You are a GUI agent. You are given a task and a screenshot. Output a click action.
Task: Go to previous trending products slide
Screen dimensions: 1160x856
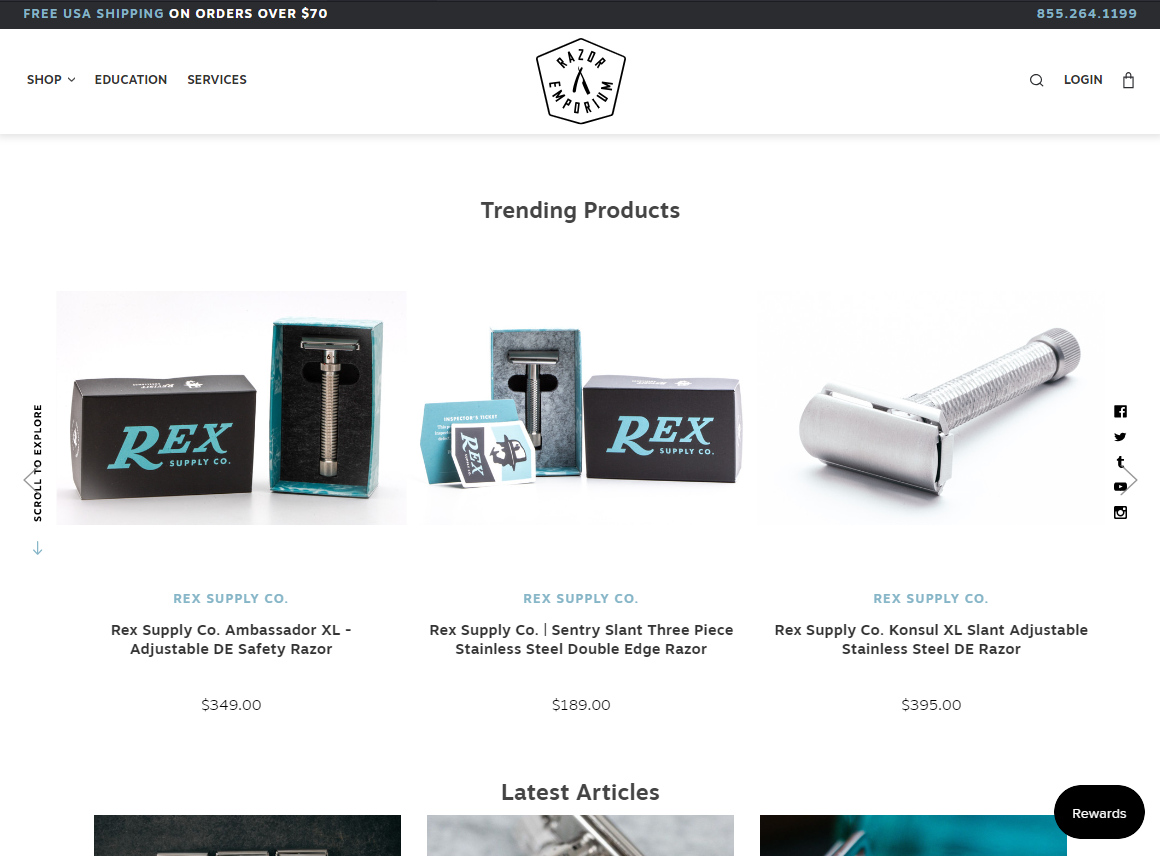click(x=30, y=480)
